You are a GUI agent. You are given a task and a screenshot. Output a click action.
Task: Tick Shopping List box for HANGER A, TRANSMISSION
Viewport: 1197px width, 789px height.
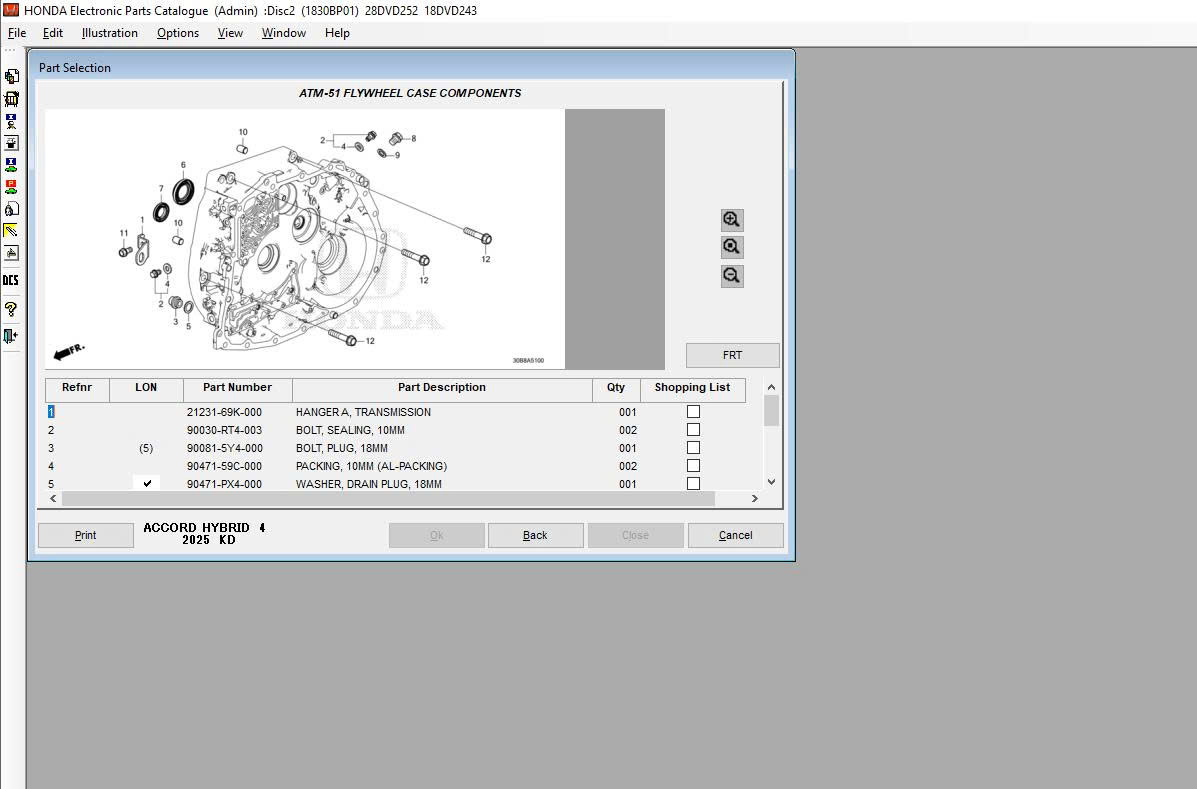pos(693,411)
